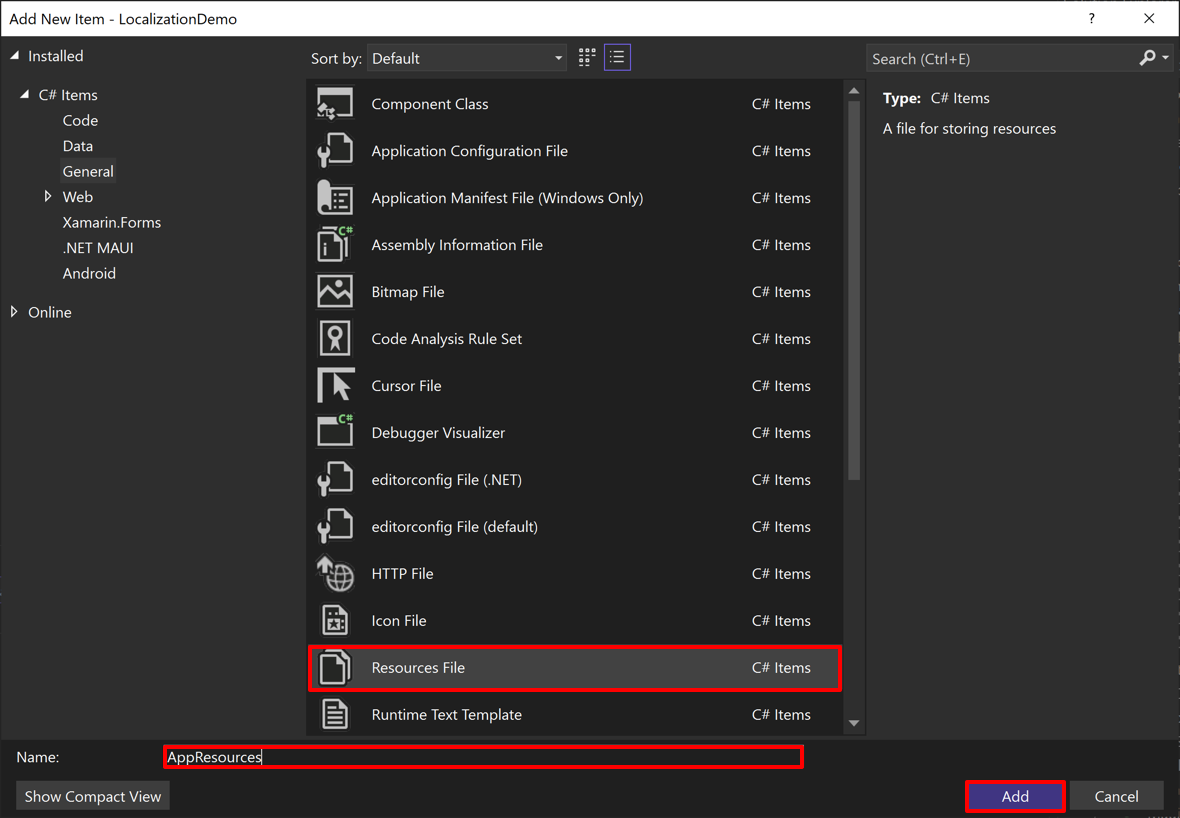Select the Component Class template icon
Viewport: 1180px width, 818px height.
coord(335,103)
